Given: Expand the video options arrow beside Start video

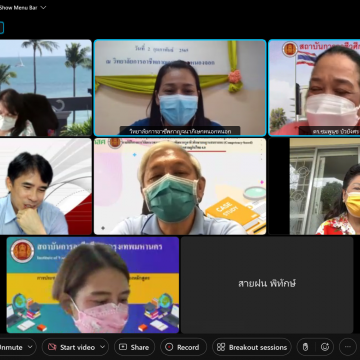Looking at the screenshot, I should click(102, 347).
